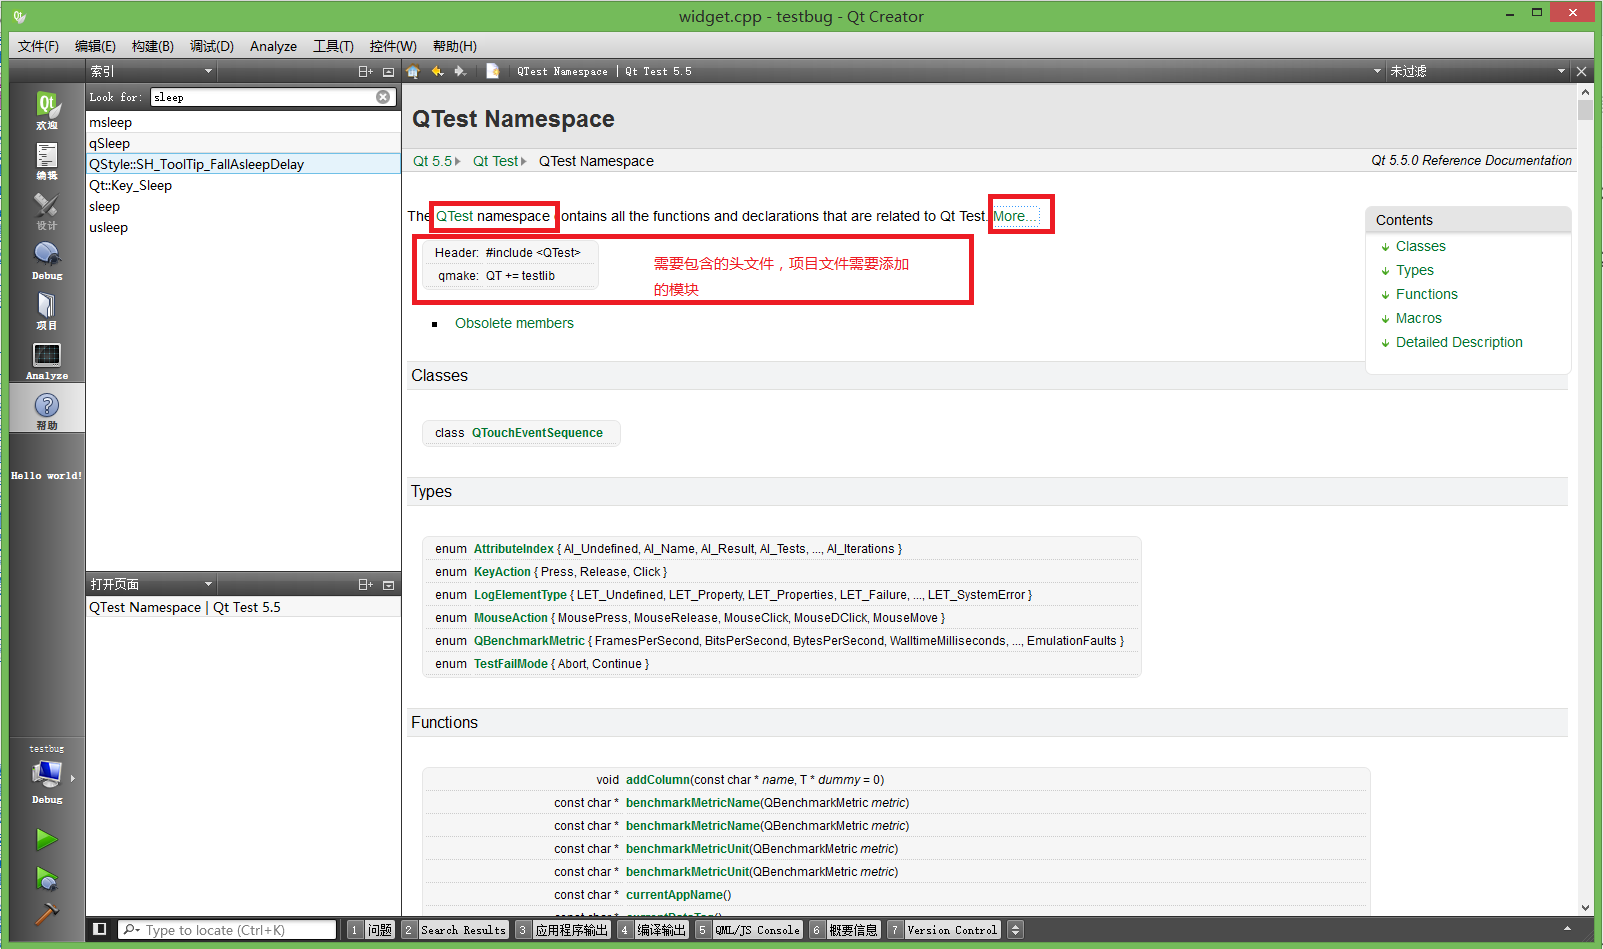Close the index (索引) side panel

point(388,71)
